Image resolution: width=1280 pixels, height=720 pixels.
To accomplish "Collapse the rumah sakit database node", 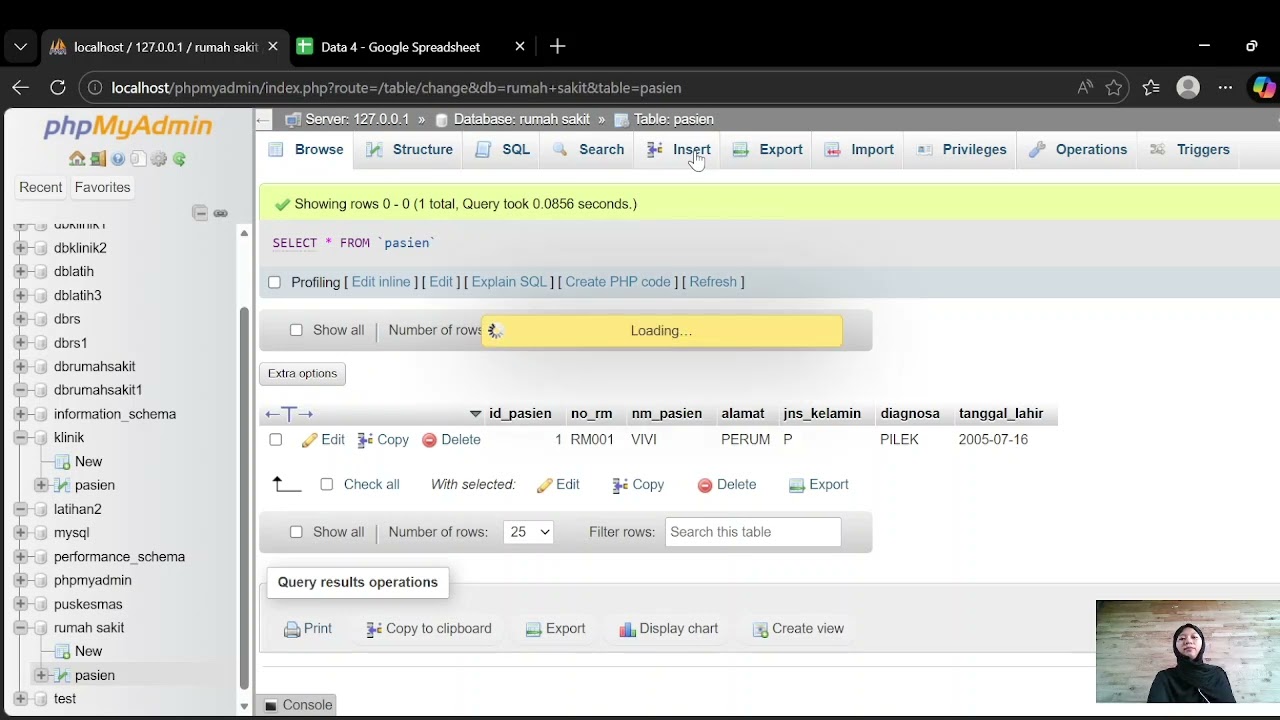I will 20,628.
